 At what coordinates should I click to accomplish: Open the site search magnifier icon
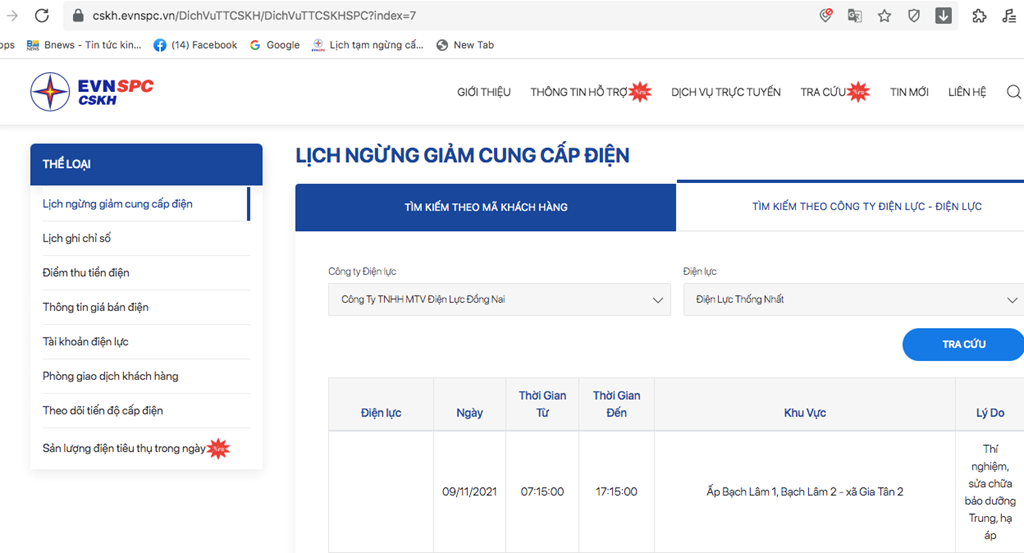(x=1014, y=92)
